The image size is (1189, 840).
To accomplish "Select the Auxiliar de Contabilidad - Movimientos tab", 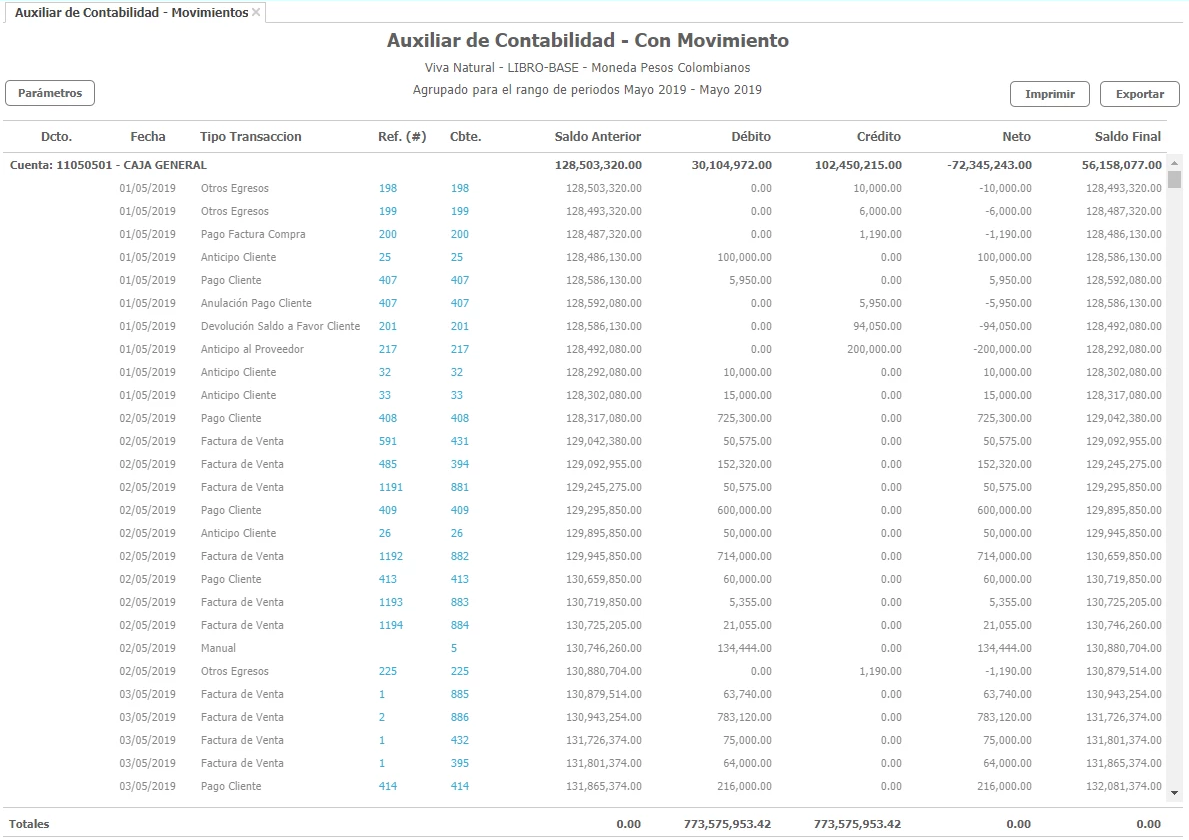I will [131, 12].
